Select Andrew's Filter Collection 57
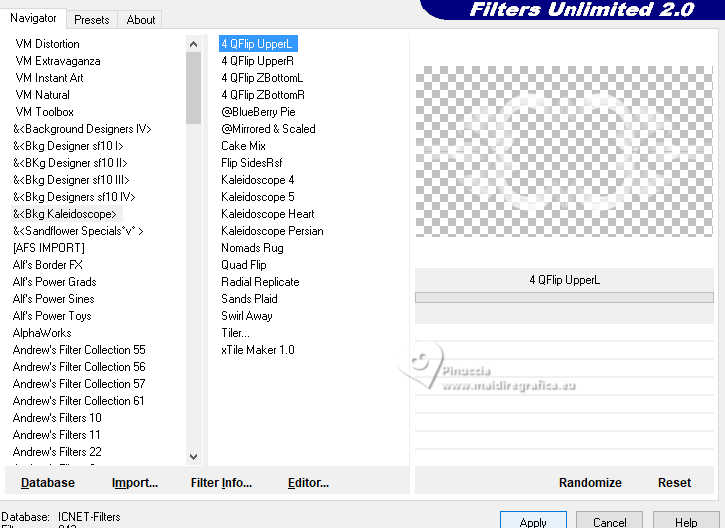Screen dimensions: 725x528 coord(79,384)
